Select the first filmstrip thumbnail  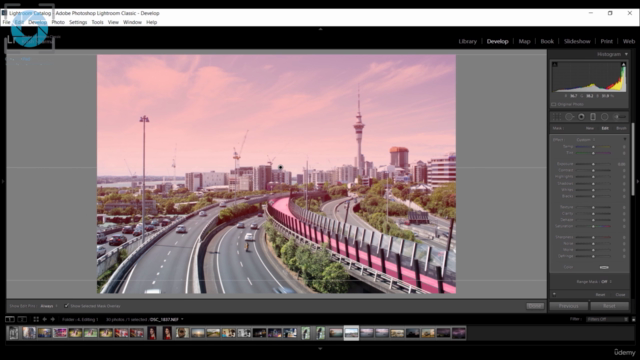click(x=13, y=333)
